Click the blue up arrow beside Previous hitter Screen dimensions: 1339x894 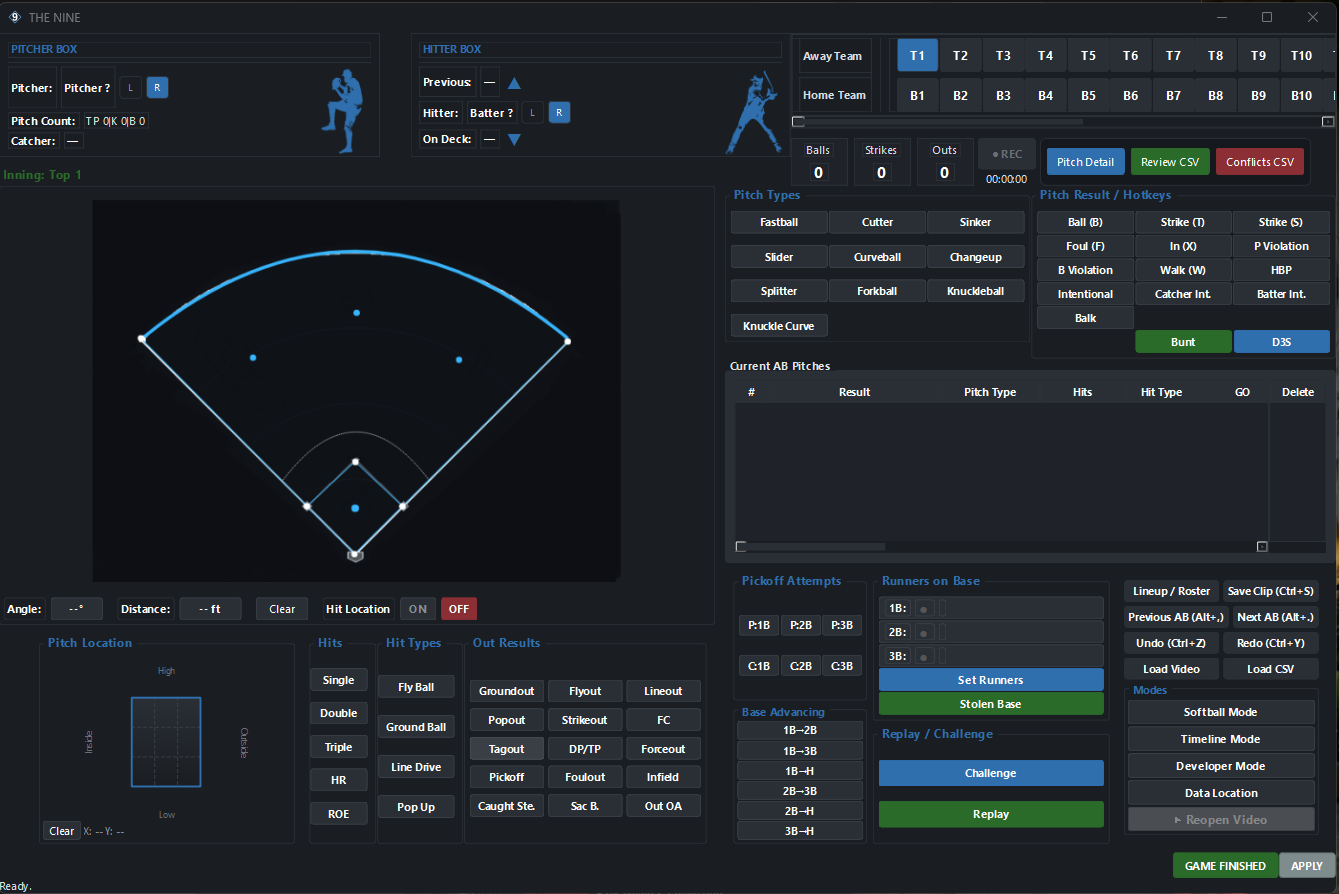(512, 82)
